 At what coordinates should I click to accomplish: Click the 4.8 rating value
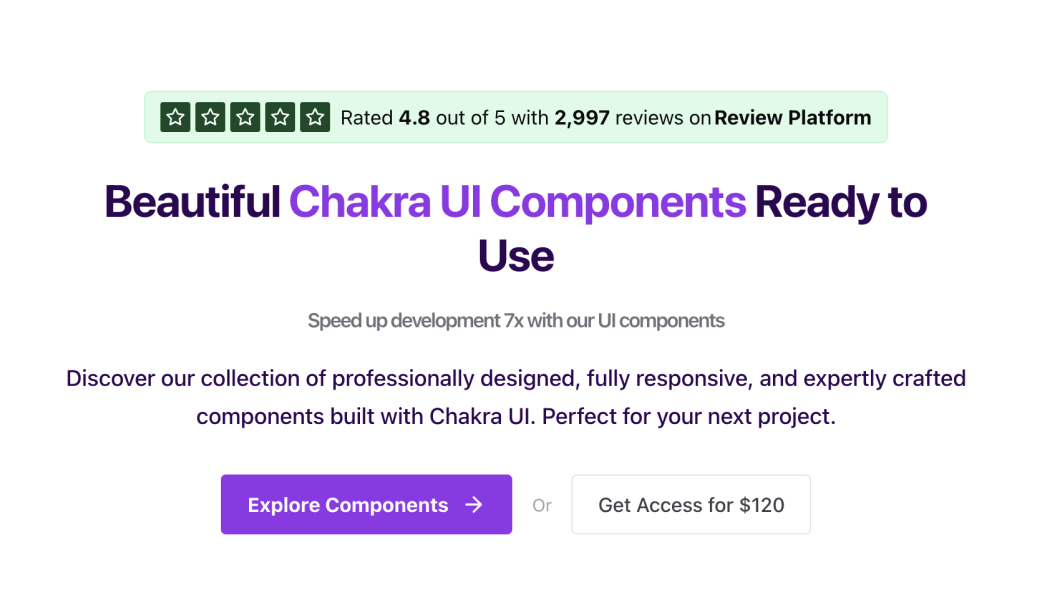[x=414, y=118]
